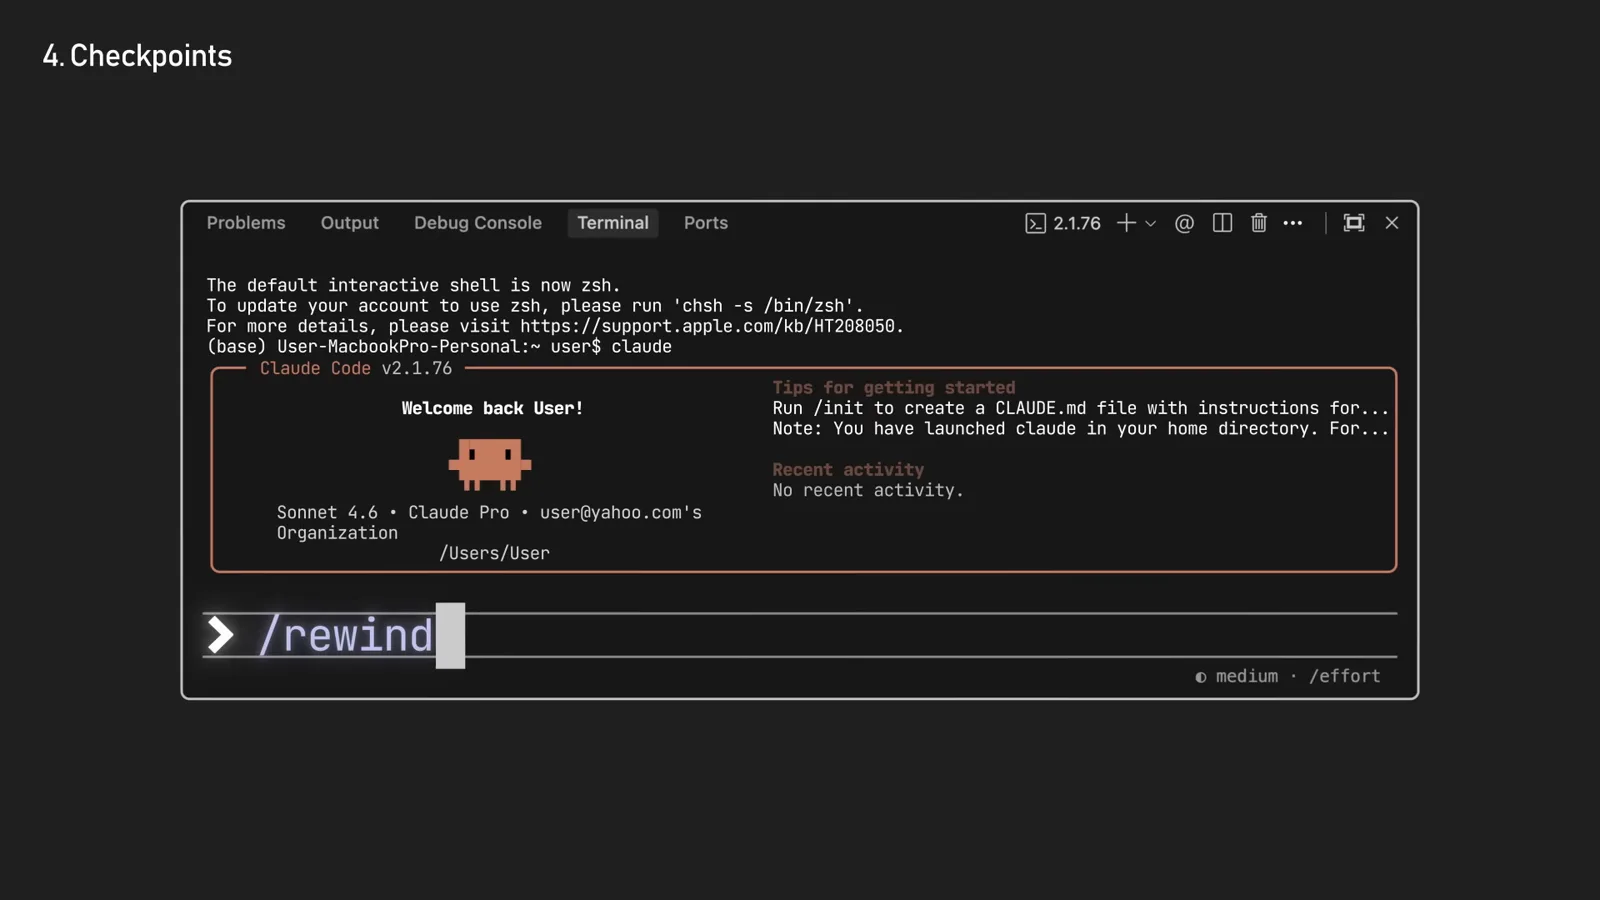The image size is (1600, 900).
Task: Click the prompt chevron before /rewind
Action: click(220, 634)
